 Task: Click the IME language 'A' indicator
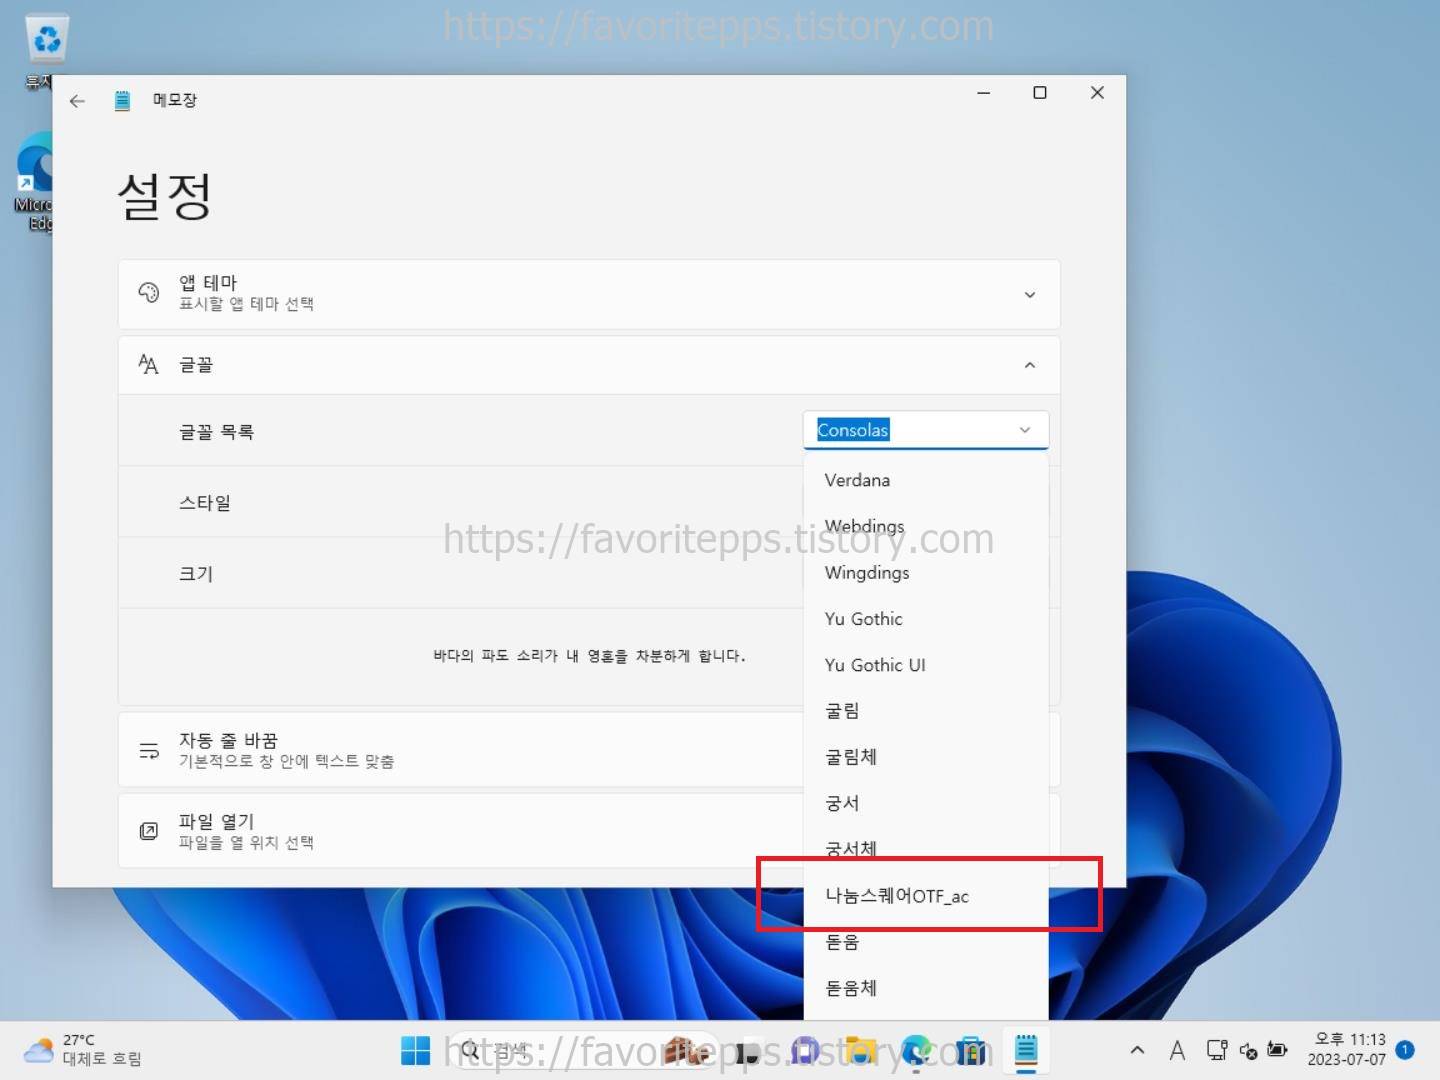pyautogui.click(x=1177, y=1051)
